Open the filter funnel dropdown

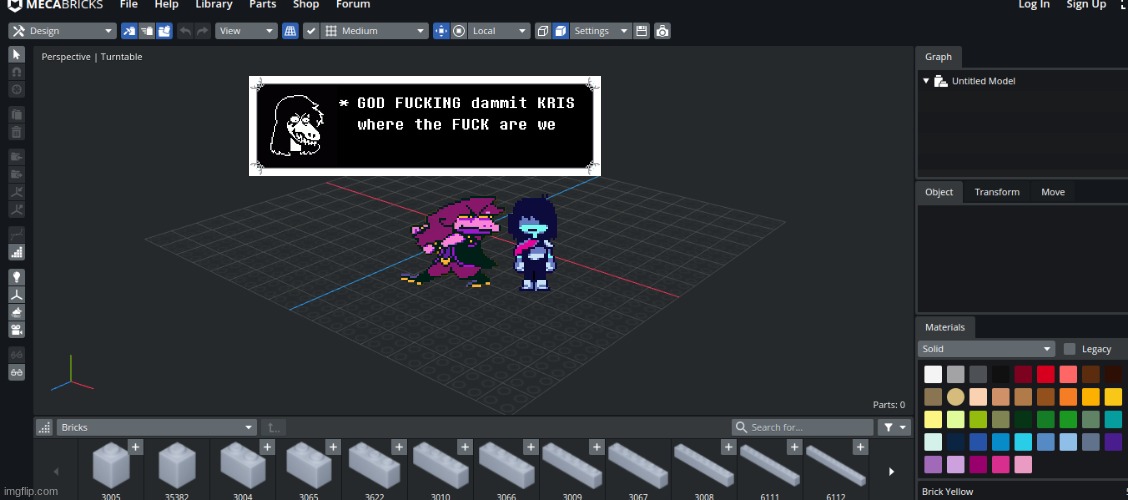pos(894,427)
